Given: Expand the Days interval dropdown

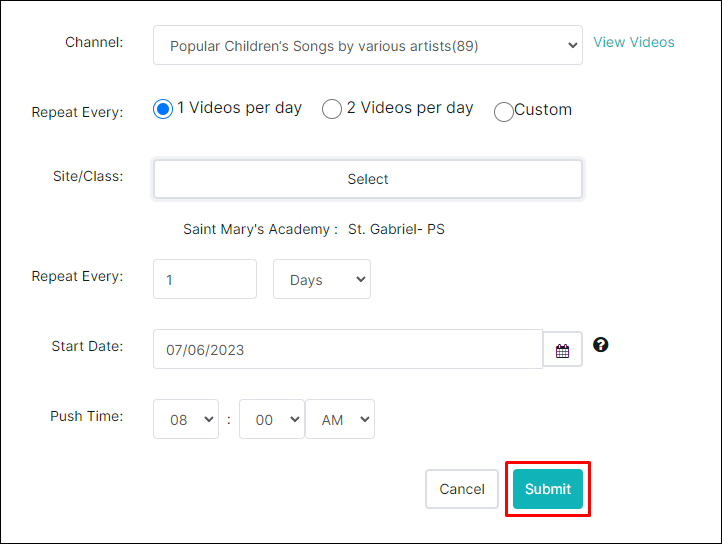Looking at the screenshot, I should [322, 279].
